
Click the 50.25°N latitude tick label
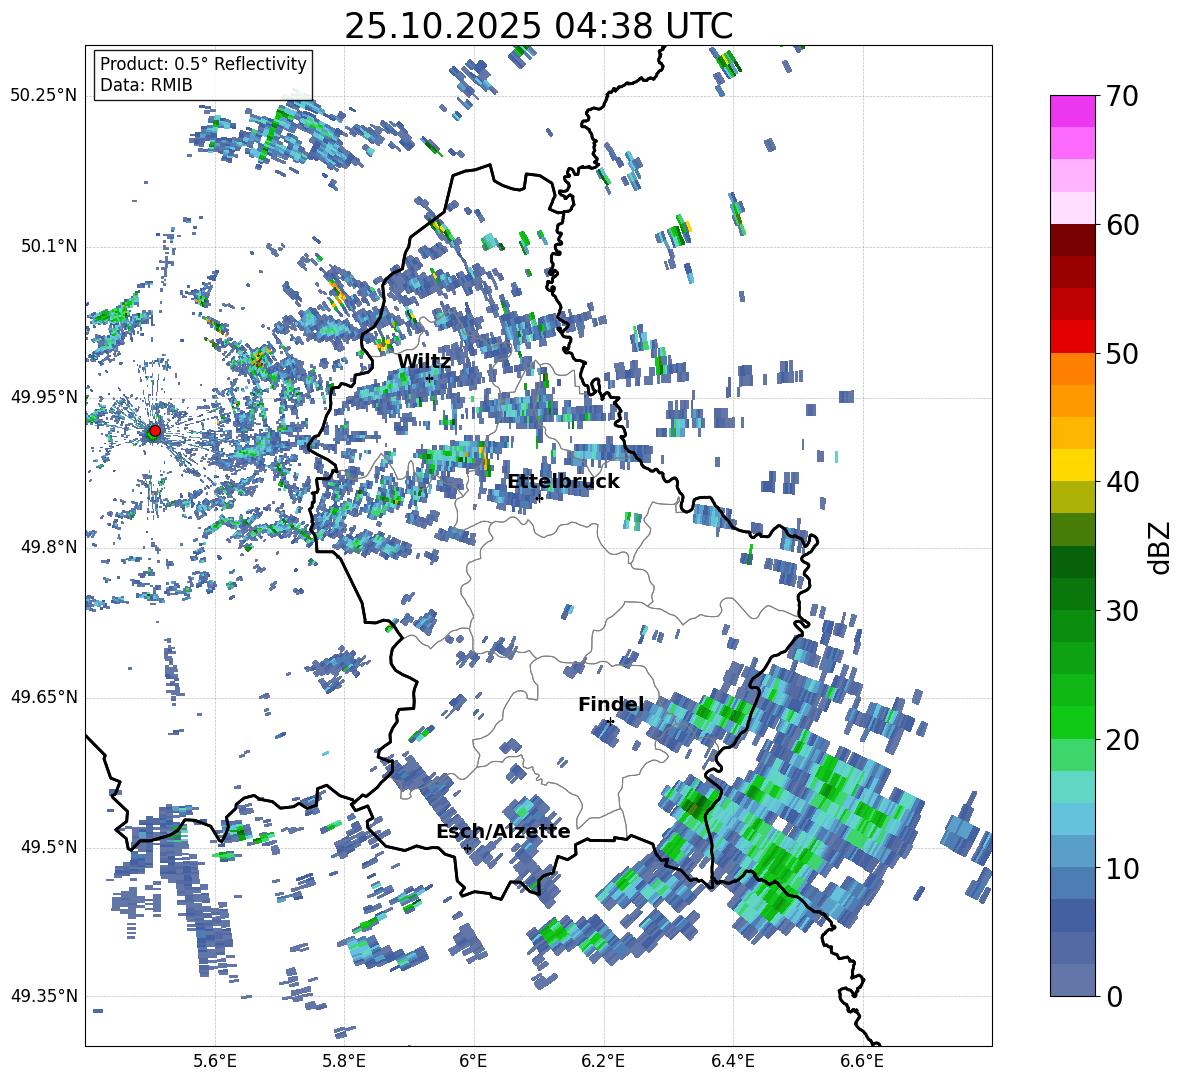point(44,96)
